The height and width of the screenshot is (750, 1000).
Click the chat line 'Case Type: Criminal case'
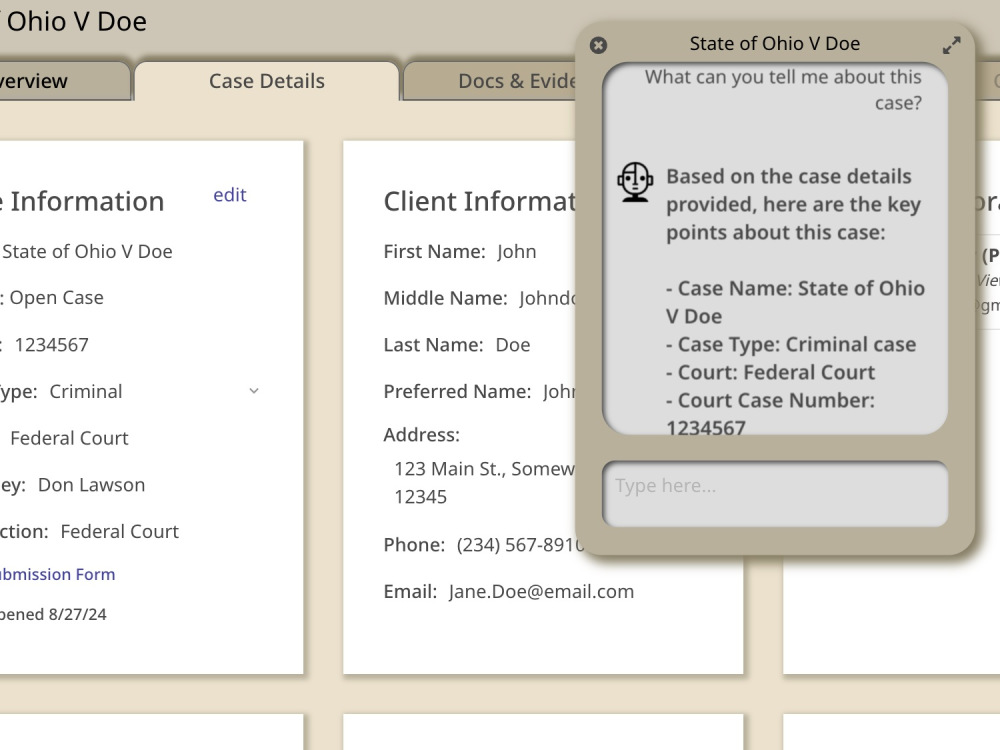point(791,344)
